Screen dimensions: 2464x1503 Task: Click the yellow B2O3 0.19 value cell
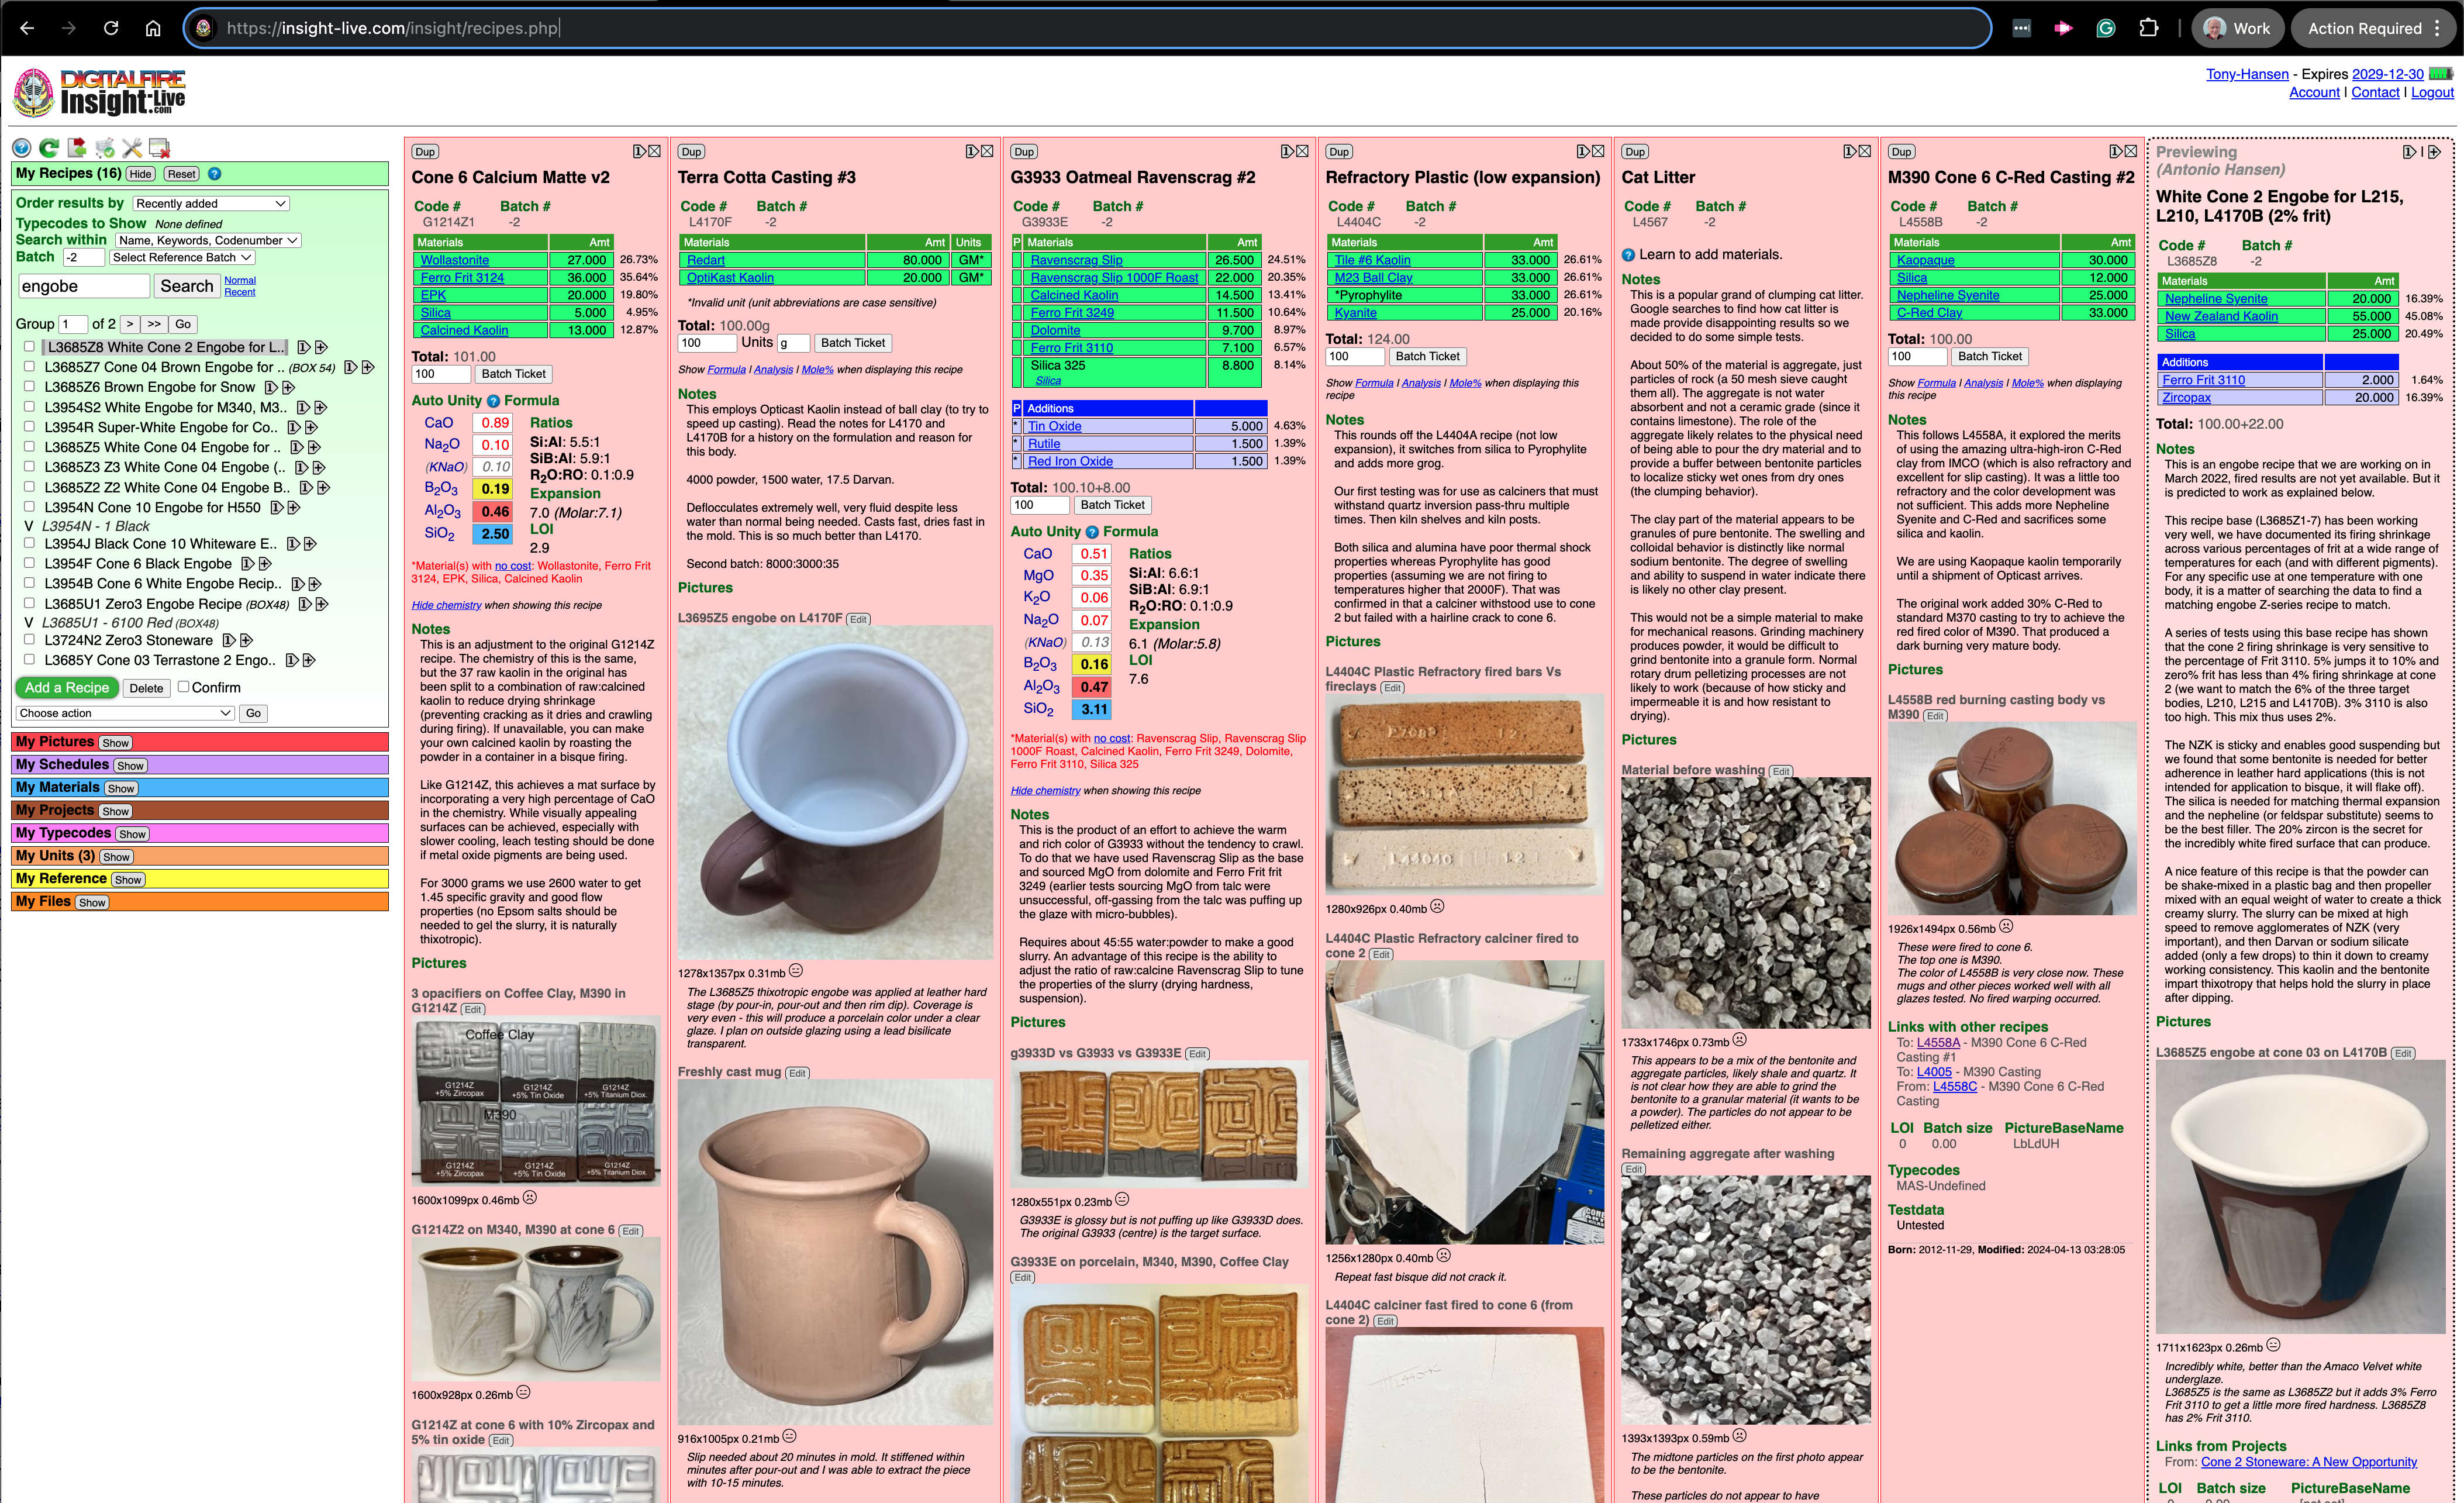tap(495, 489)
